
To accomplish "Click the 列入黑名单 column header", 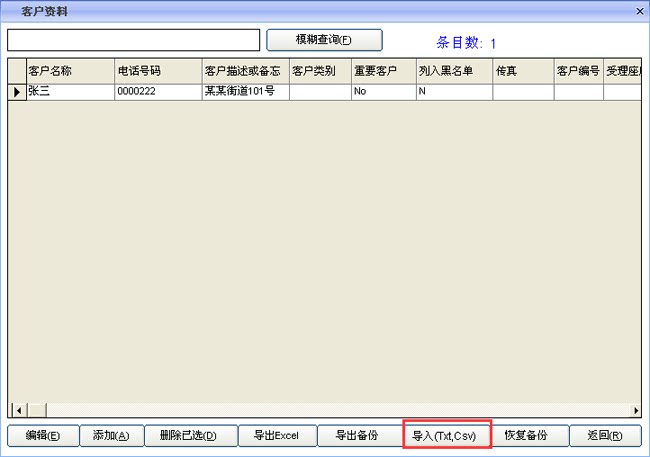I will point(455,71).
